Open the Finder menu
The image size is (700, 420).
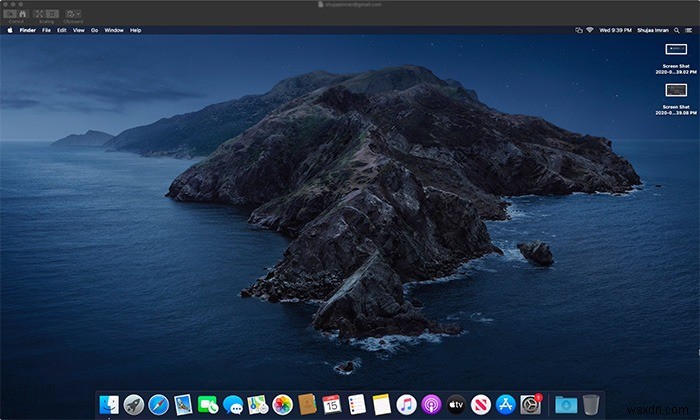click(x=28, y=30)
